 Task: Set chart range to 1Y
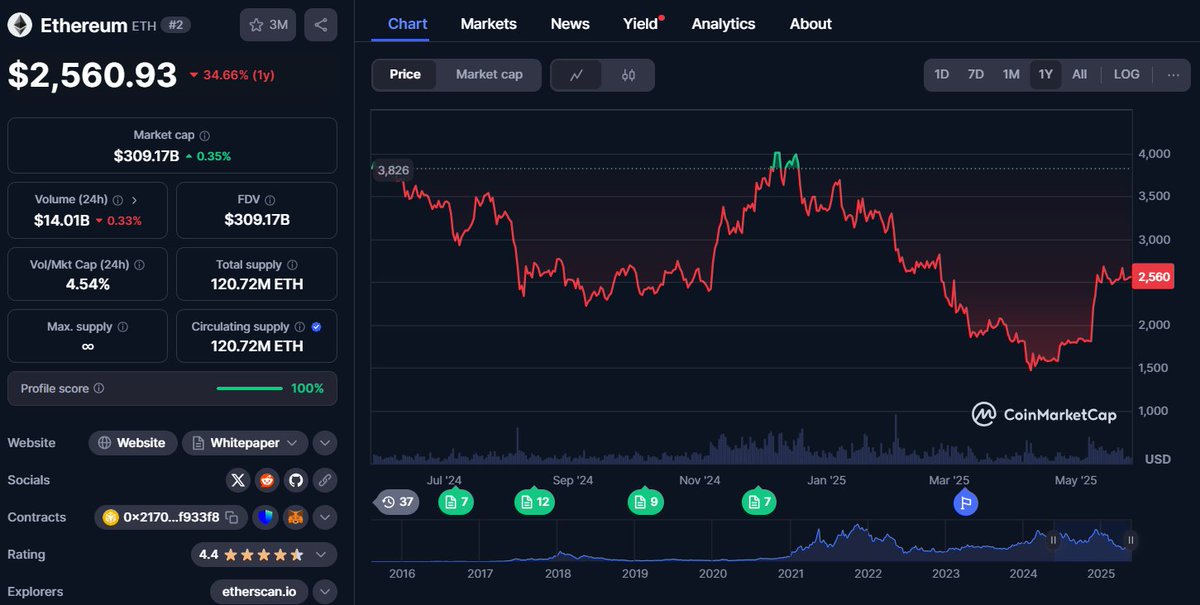1046,75
